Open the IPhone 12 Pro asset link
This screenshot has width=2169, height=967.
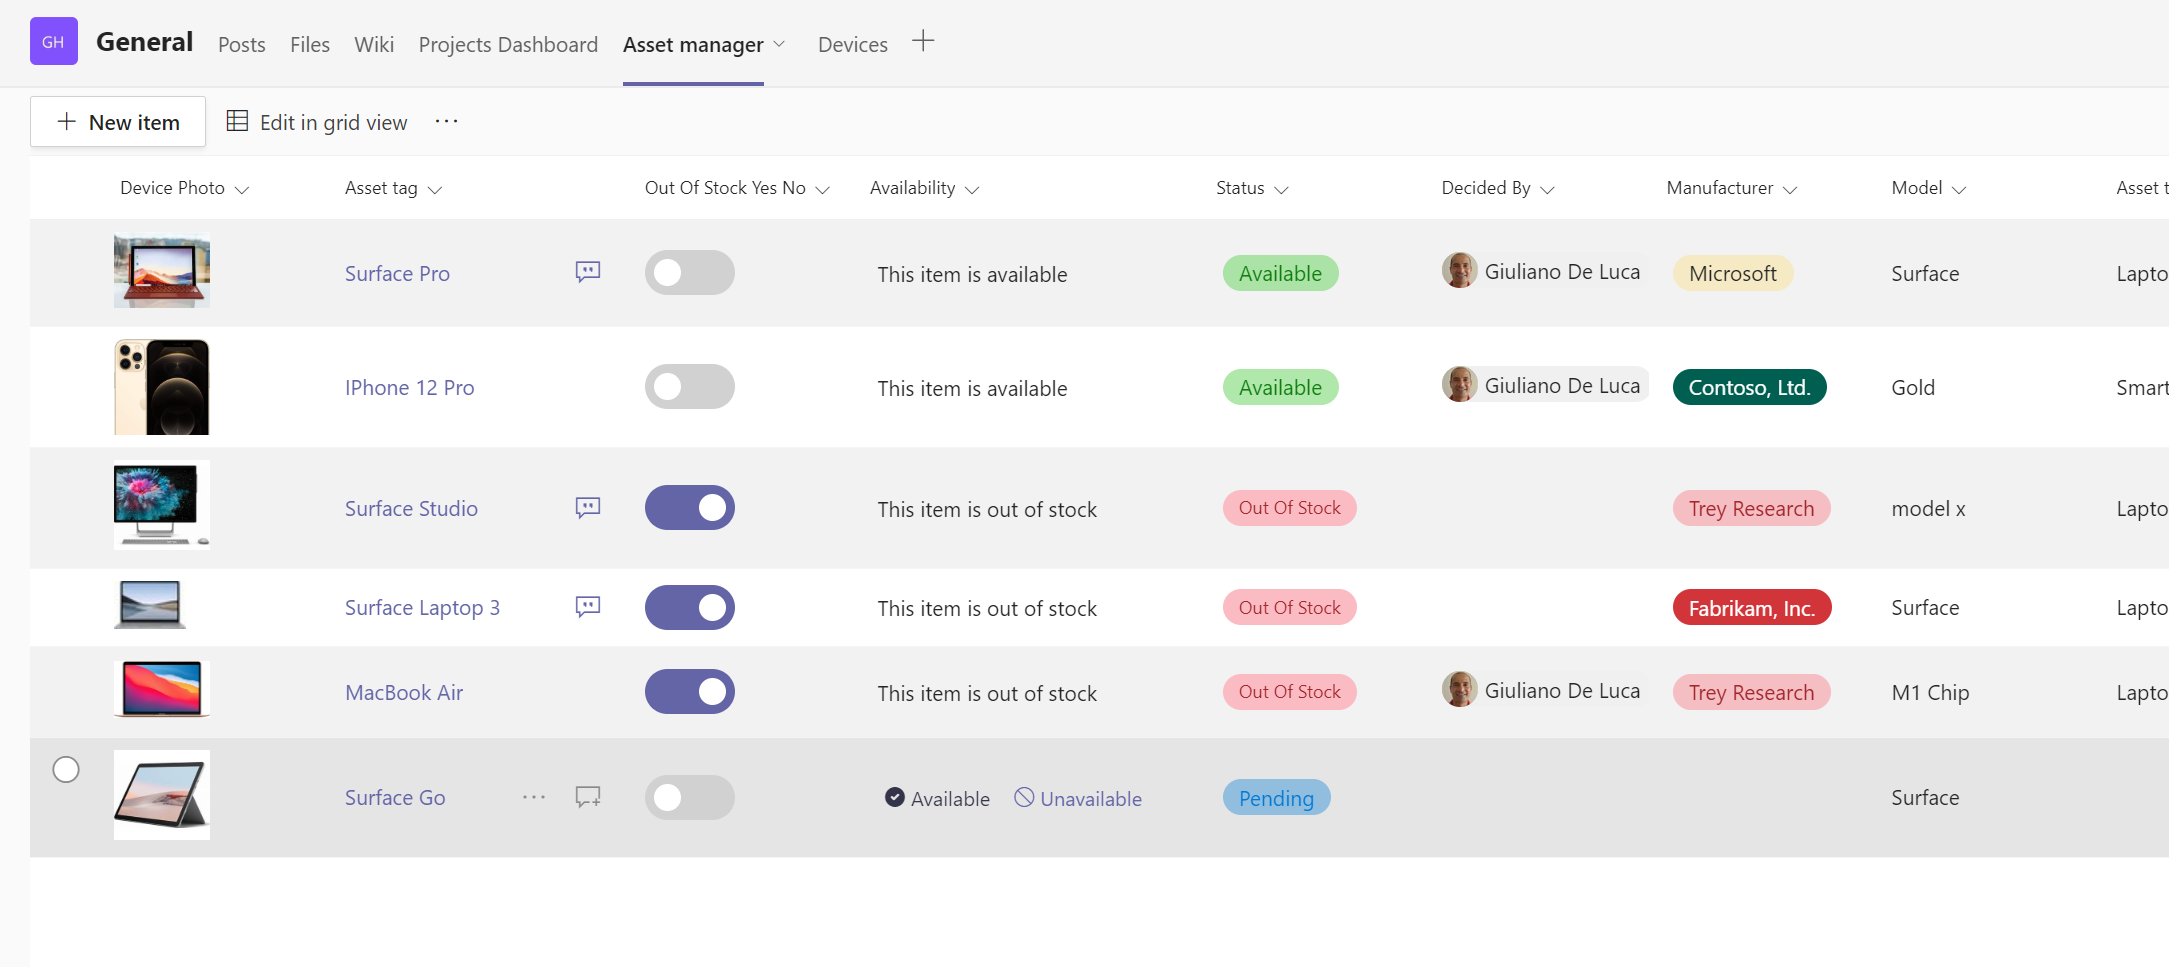pyautogui.click(x=409, y=387)
